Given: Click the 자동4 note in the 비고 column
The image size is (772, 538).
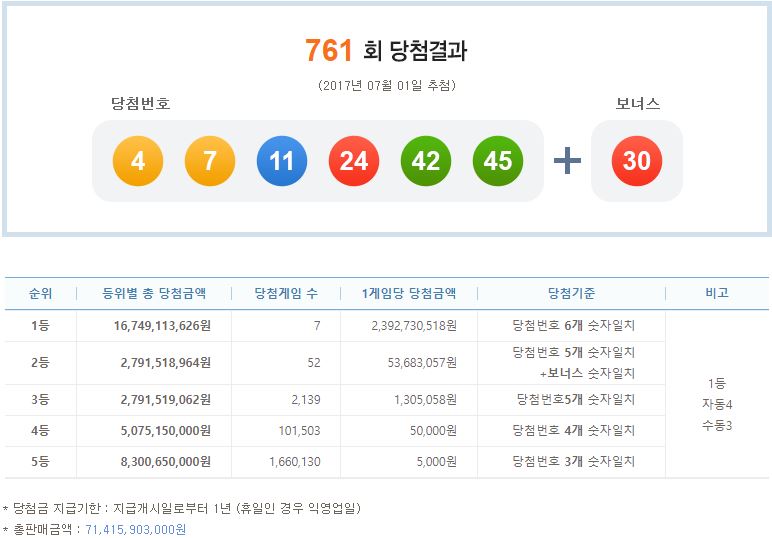Looking at the screenshot, I should pyautogui.click(x=717, y=405).
